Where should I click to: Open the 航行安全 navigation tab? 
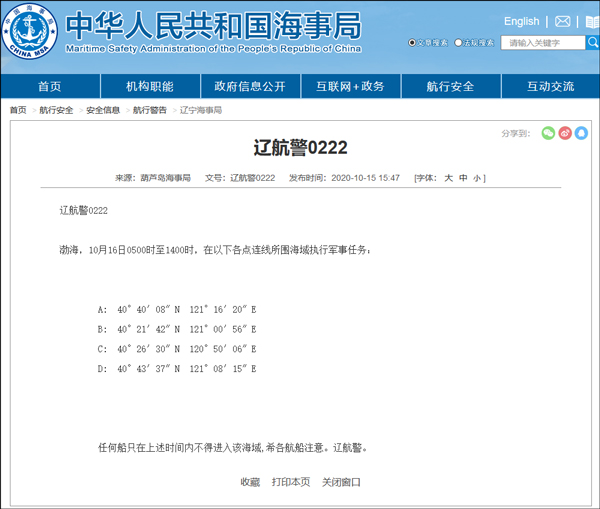pyautogui.click(x=451, y=86)
